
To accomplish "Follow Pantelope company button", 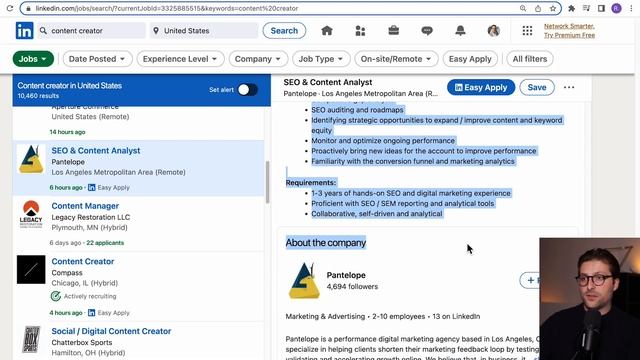I will coord(529,280).
